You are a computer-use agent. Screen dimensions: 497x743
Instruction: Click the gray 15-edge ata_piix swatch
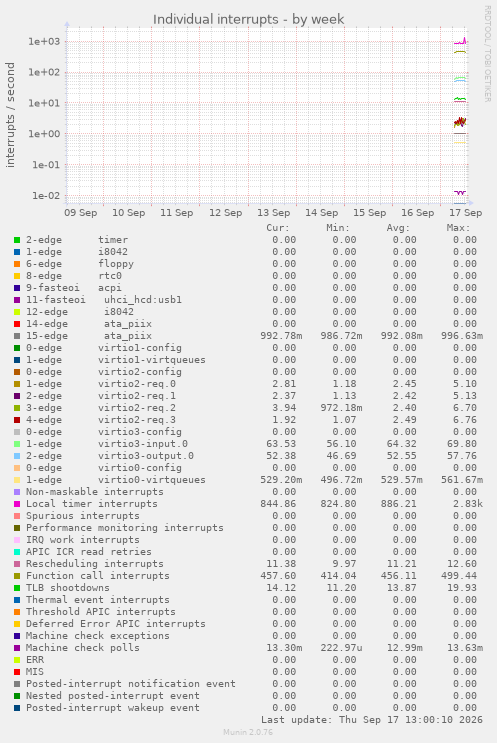click(x=17, y=336)
